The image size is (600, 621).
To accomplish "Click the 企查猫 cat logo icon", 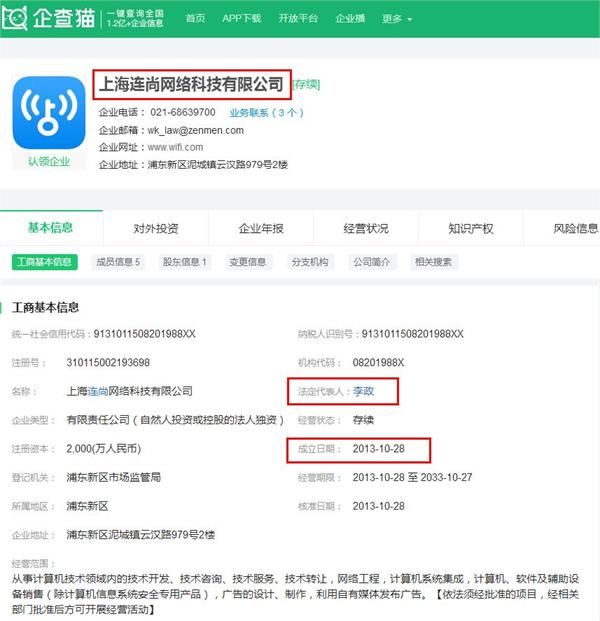I will [15, 18].
